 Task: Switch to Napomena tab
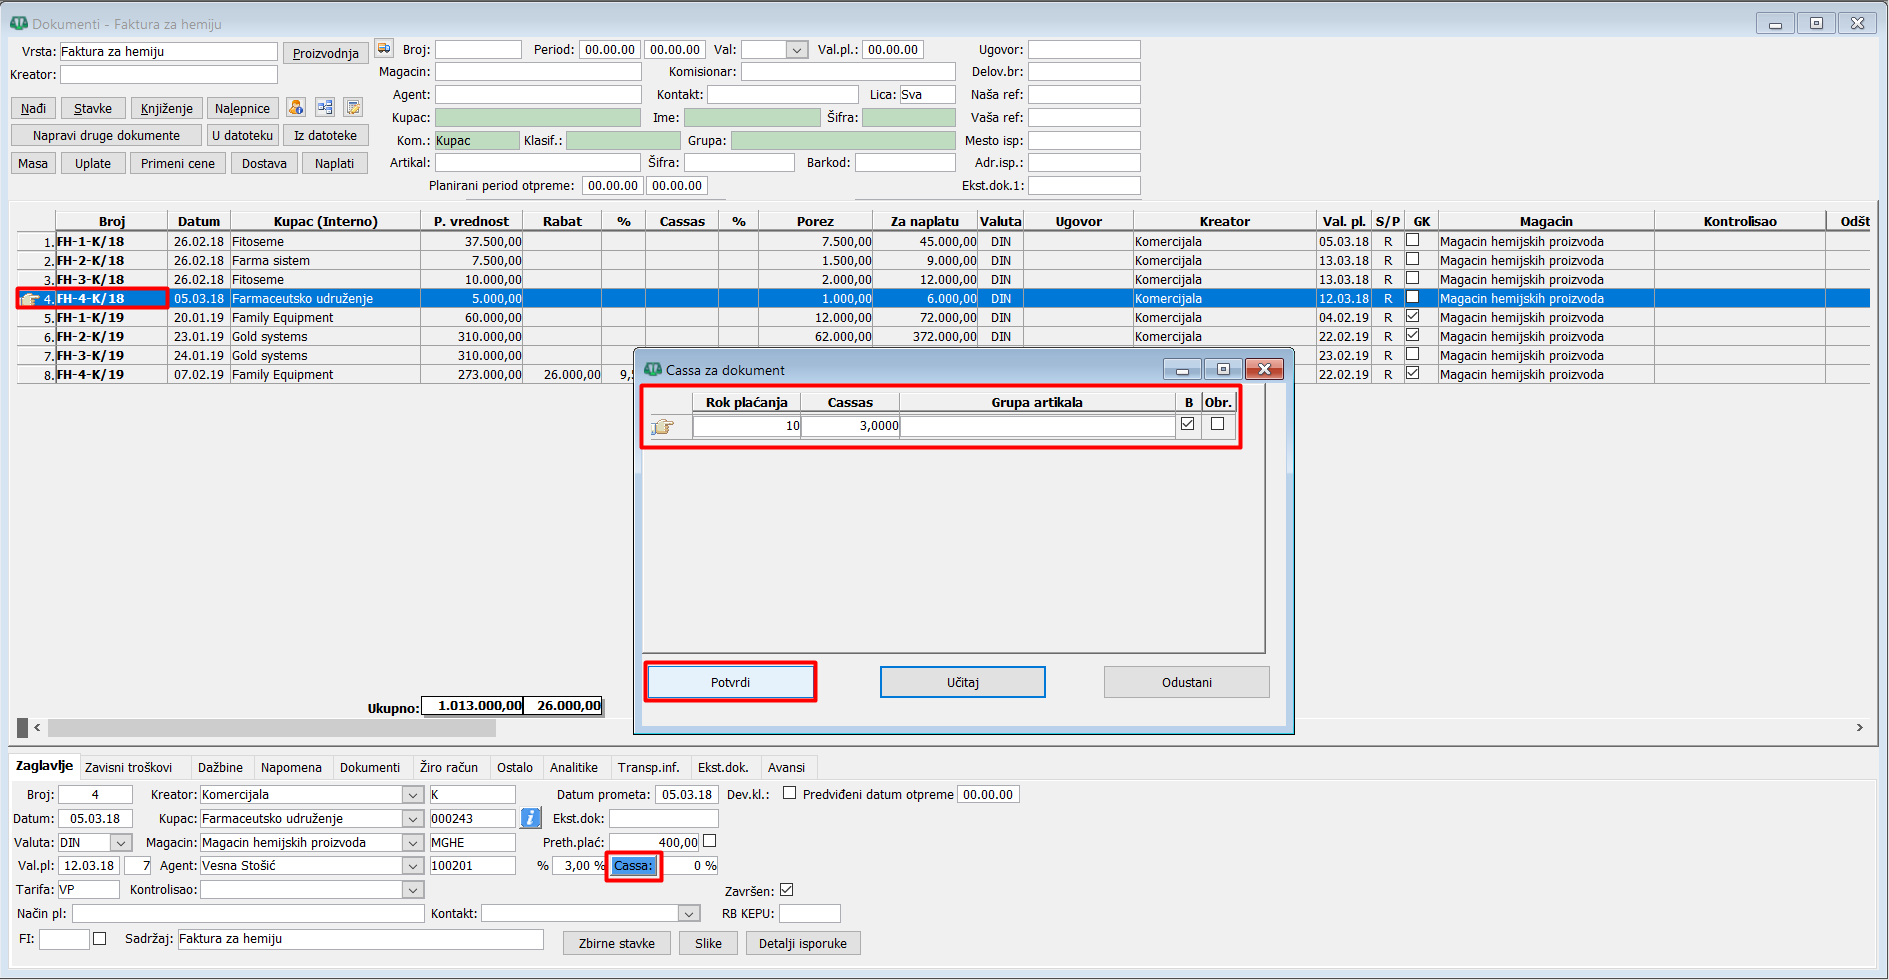point(291,767)
